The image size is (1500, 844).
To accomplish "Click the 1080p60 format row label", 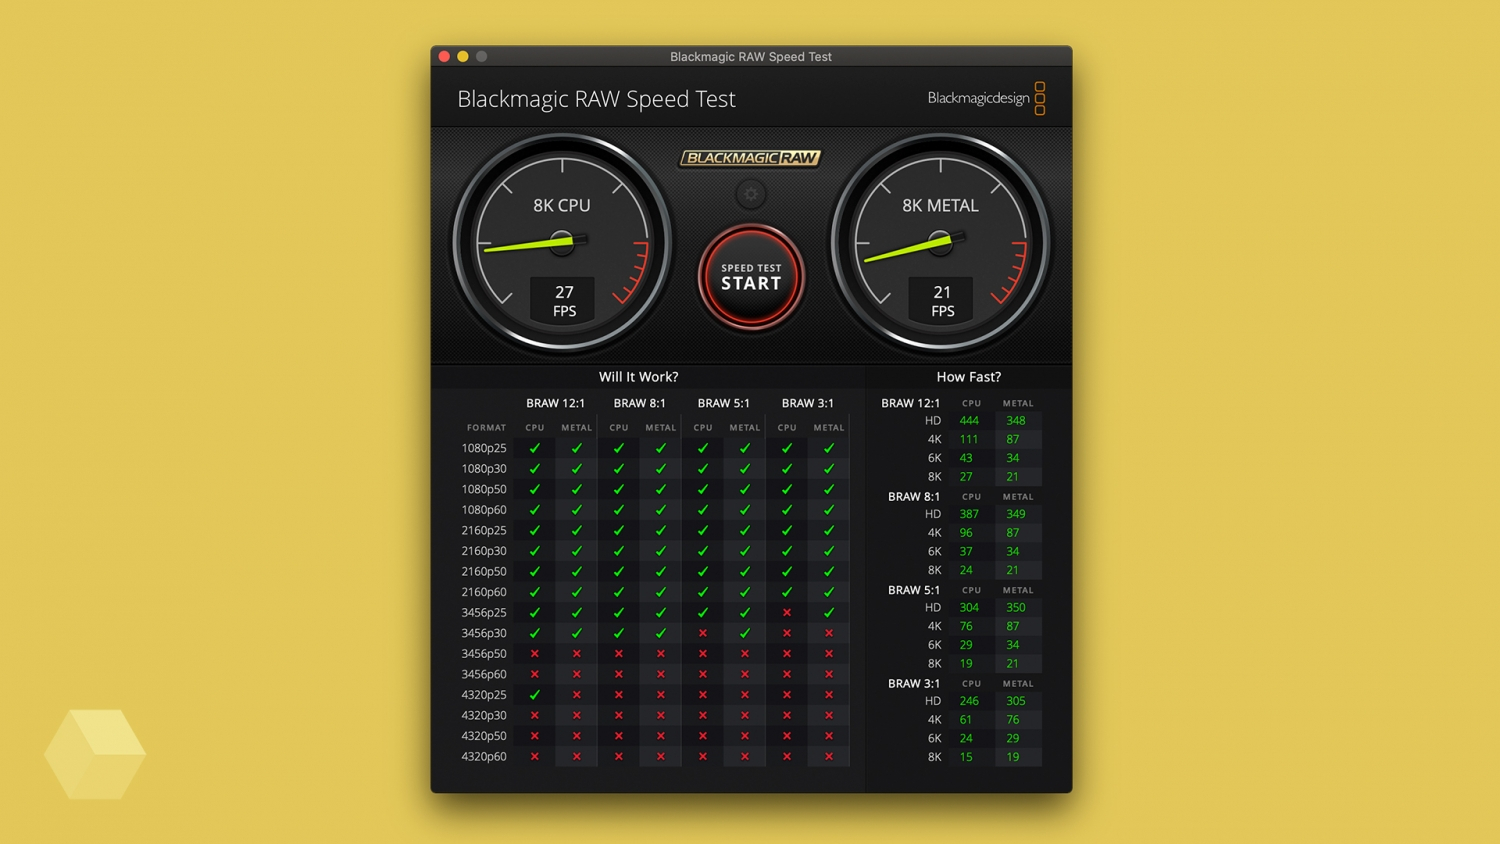I will (484, 510).
